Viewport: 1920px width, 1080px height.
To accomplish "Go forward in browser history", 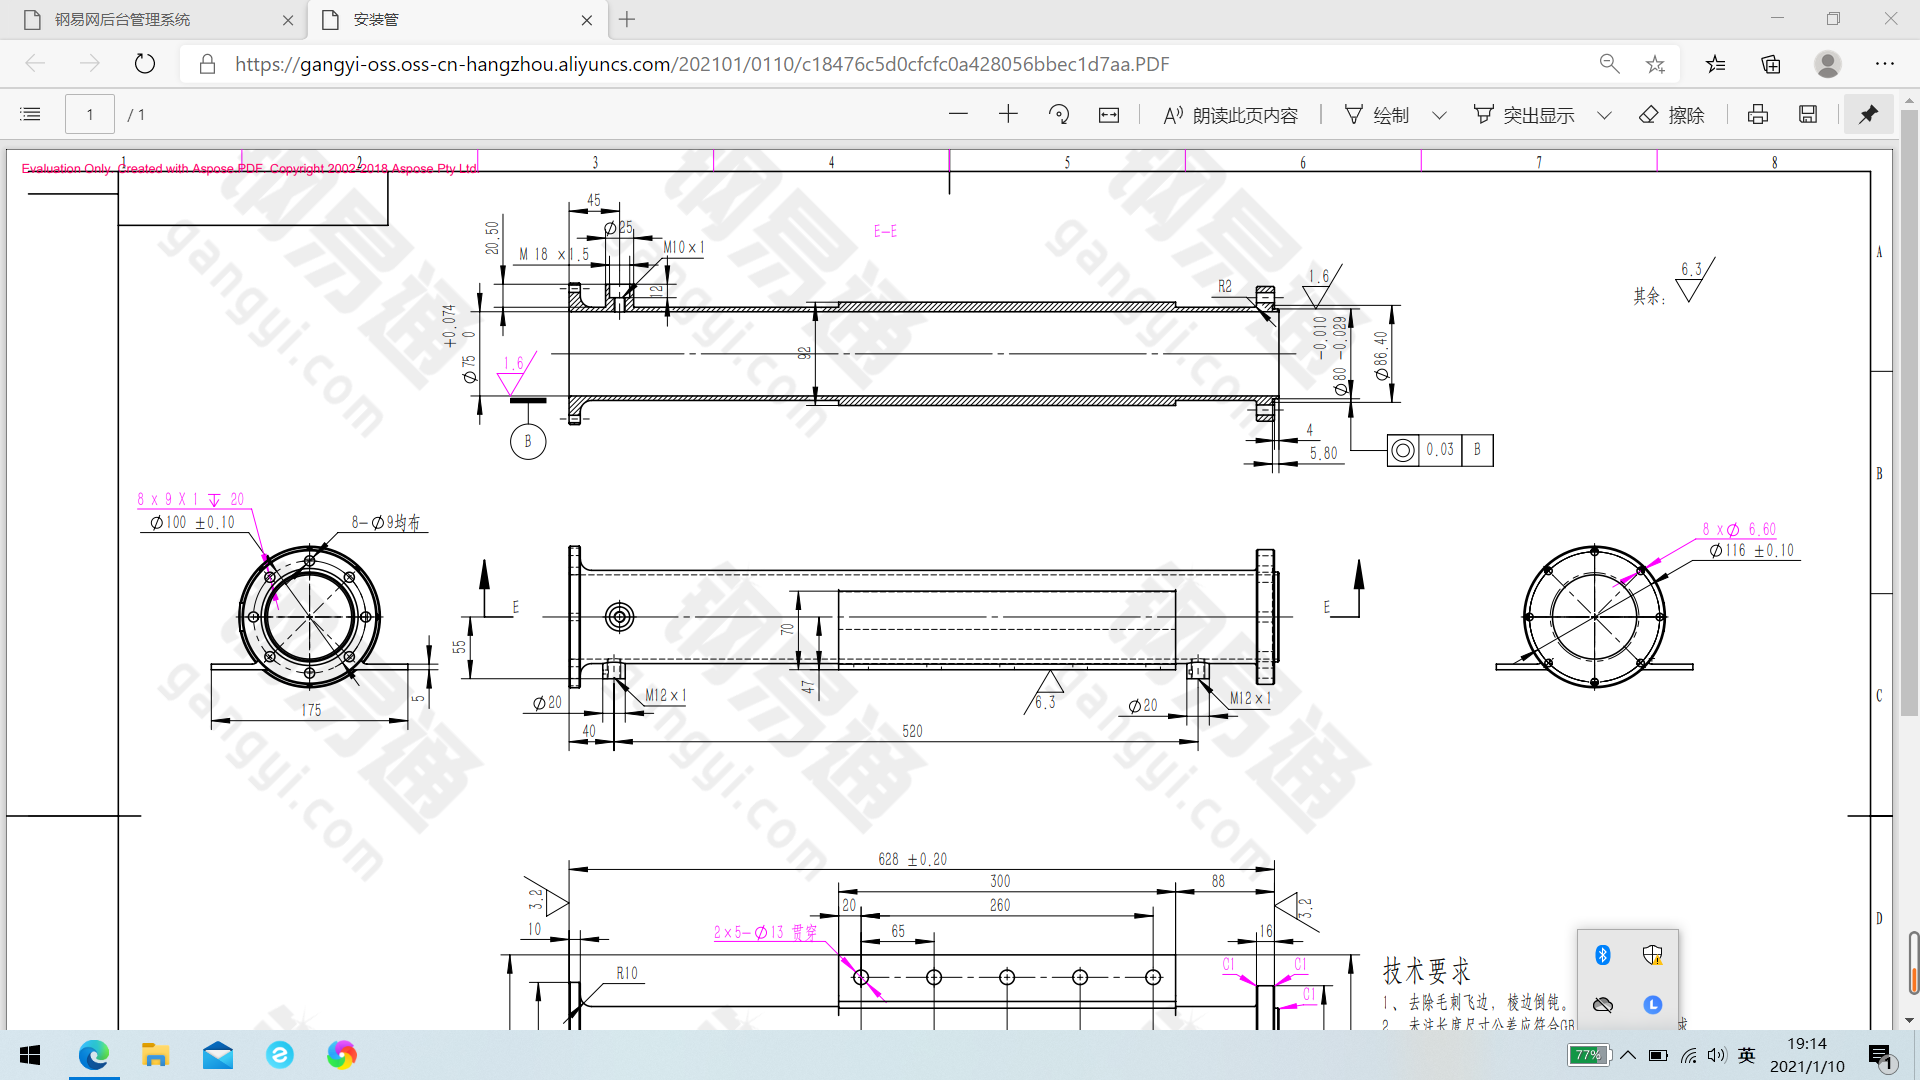I will (x=90, y=64).
